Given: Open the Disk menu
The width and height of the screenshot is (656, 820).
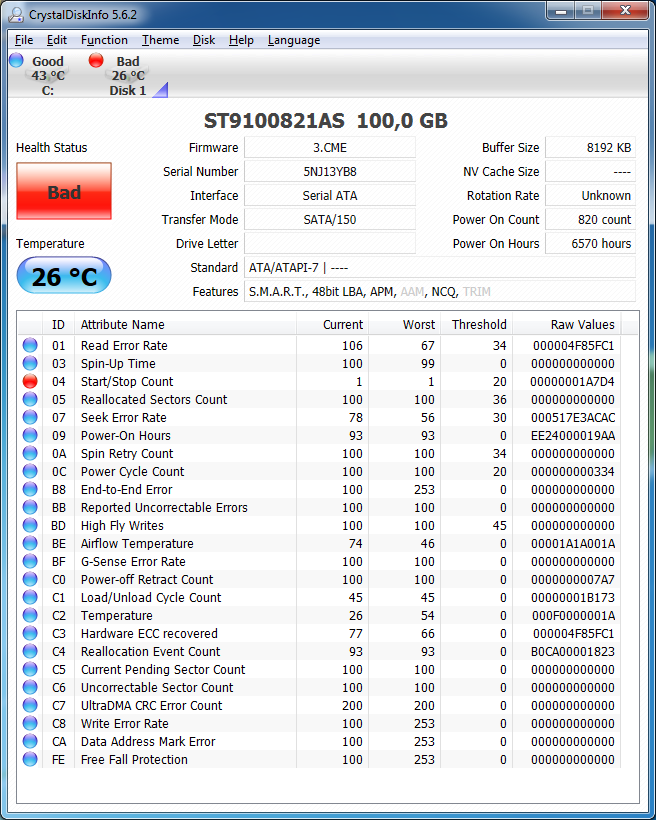Looking at the screenshot, I should (x=203, y=40).
